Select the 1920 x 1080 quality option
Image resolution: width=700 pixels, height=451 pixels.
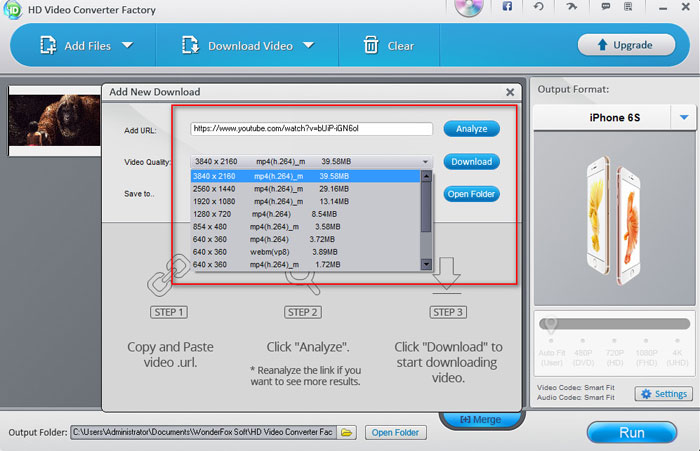click(305, 201)
